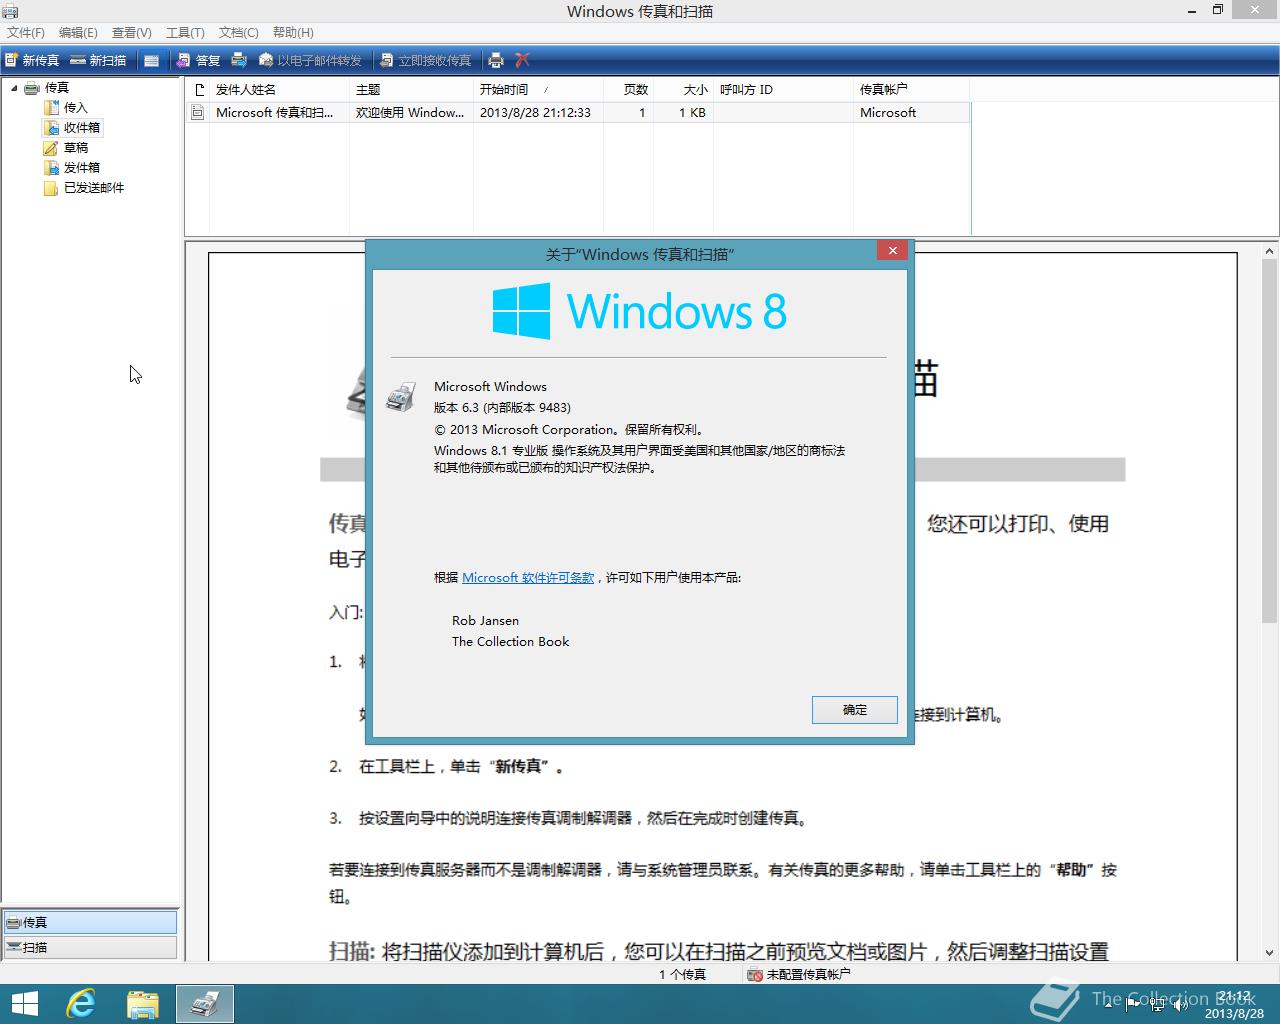Open the 帮助(H) menu

pyautogui.click(x=293, y=33)
